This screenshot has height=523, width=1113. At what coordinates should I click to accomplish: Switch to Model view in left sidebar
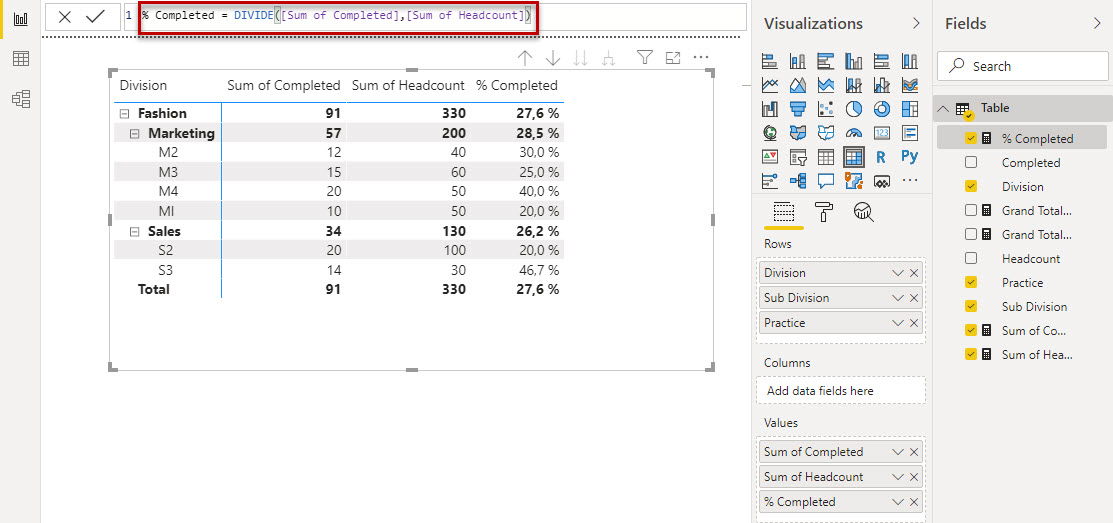[x=21, y=99]
